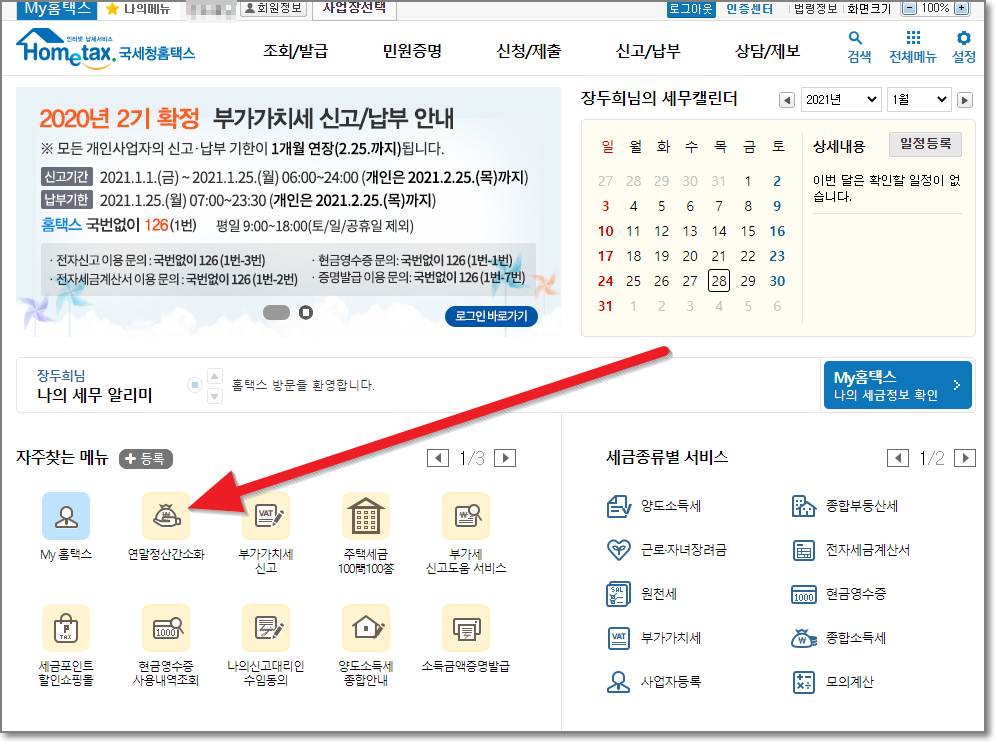Viewport: 995px width, 742px height.
Task: Select calendar date 25
Action: coord(633,281)
